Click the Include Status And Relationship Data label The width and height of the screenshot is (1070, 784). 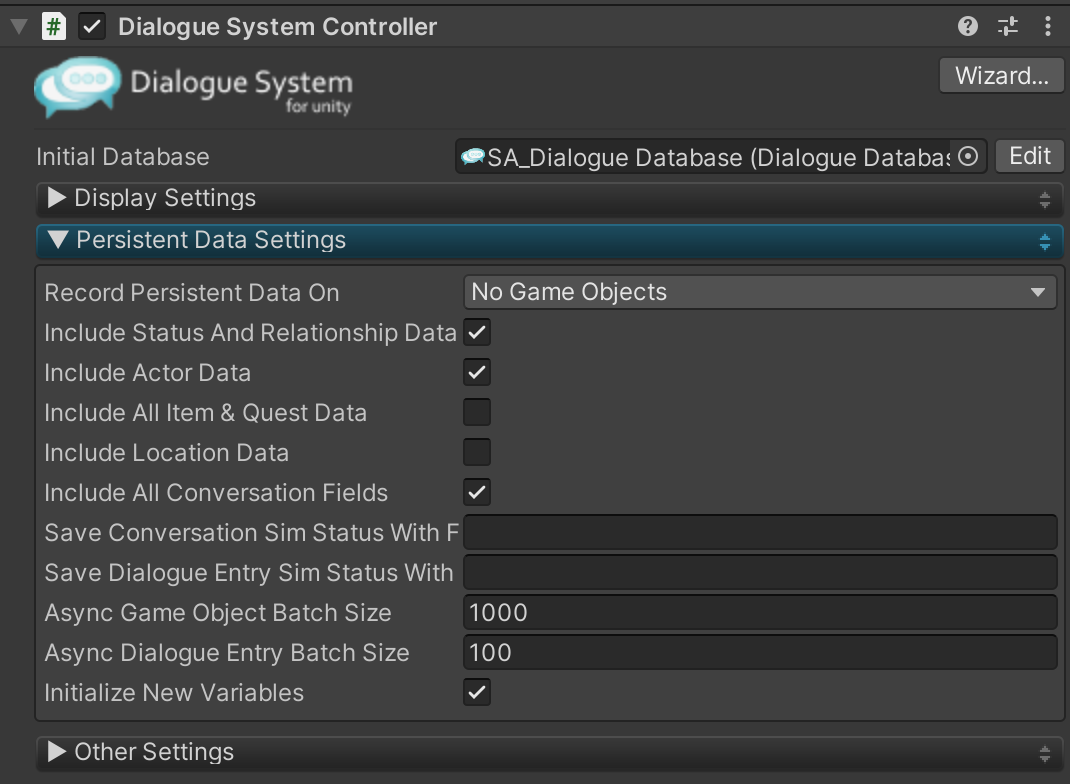click(x=250, y=333)
